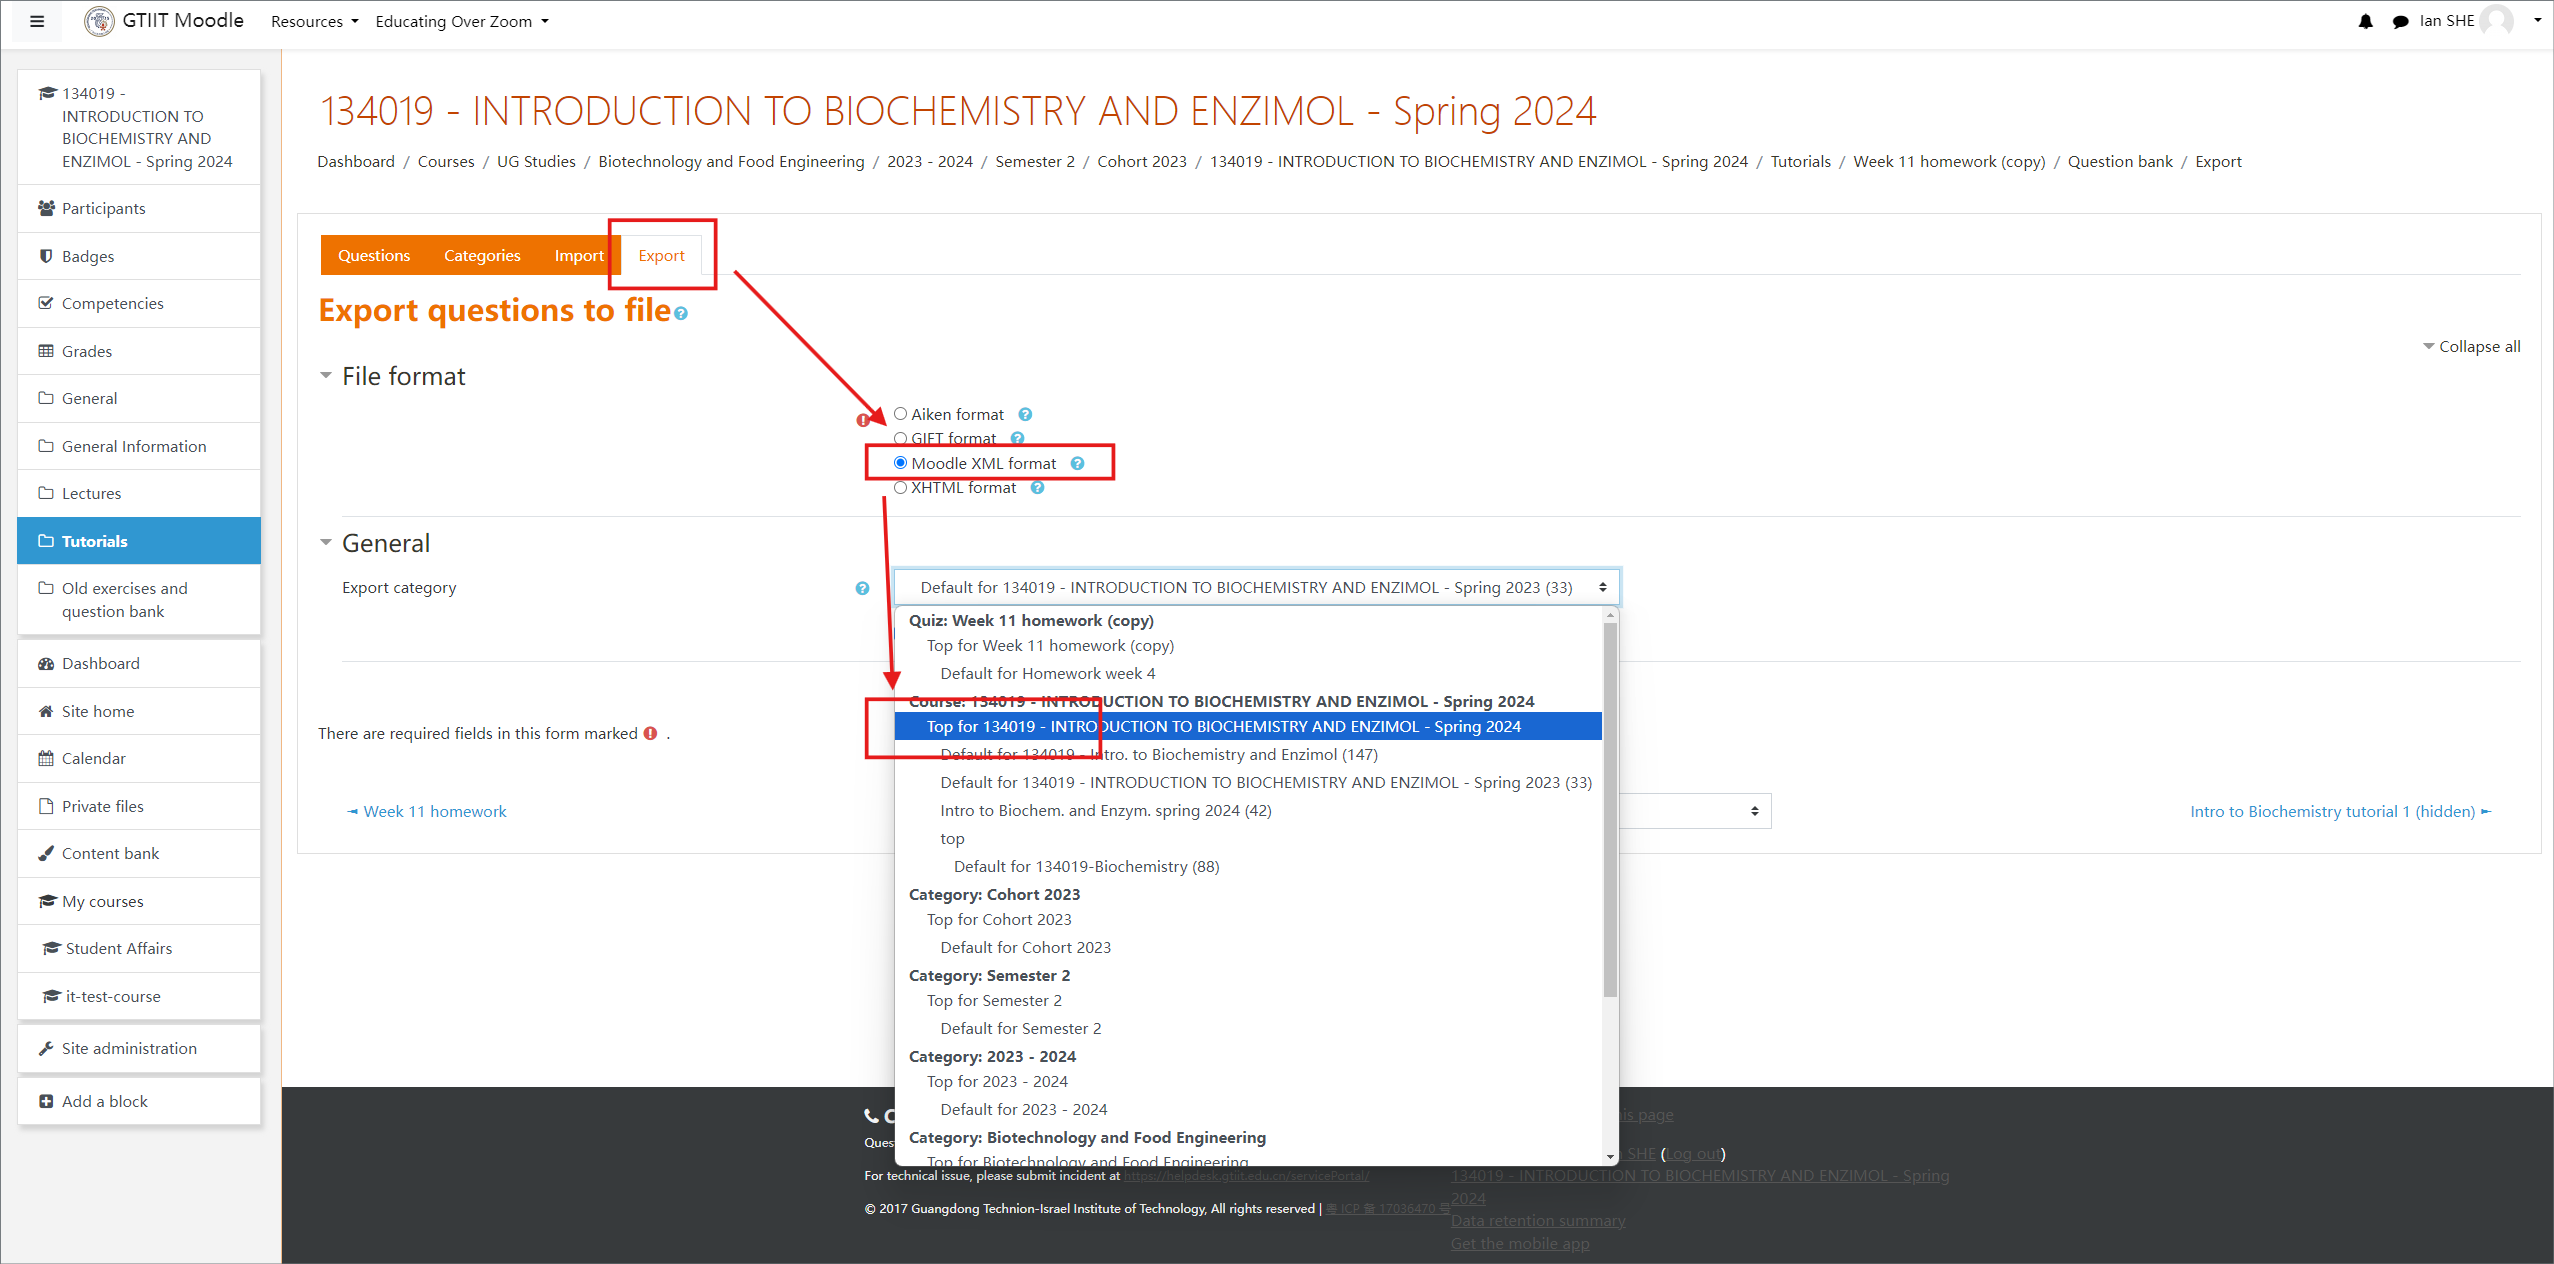
Task: Open help icon for XHTML format
Action: pyautogui.click(x=1037, y=488)
